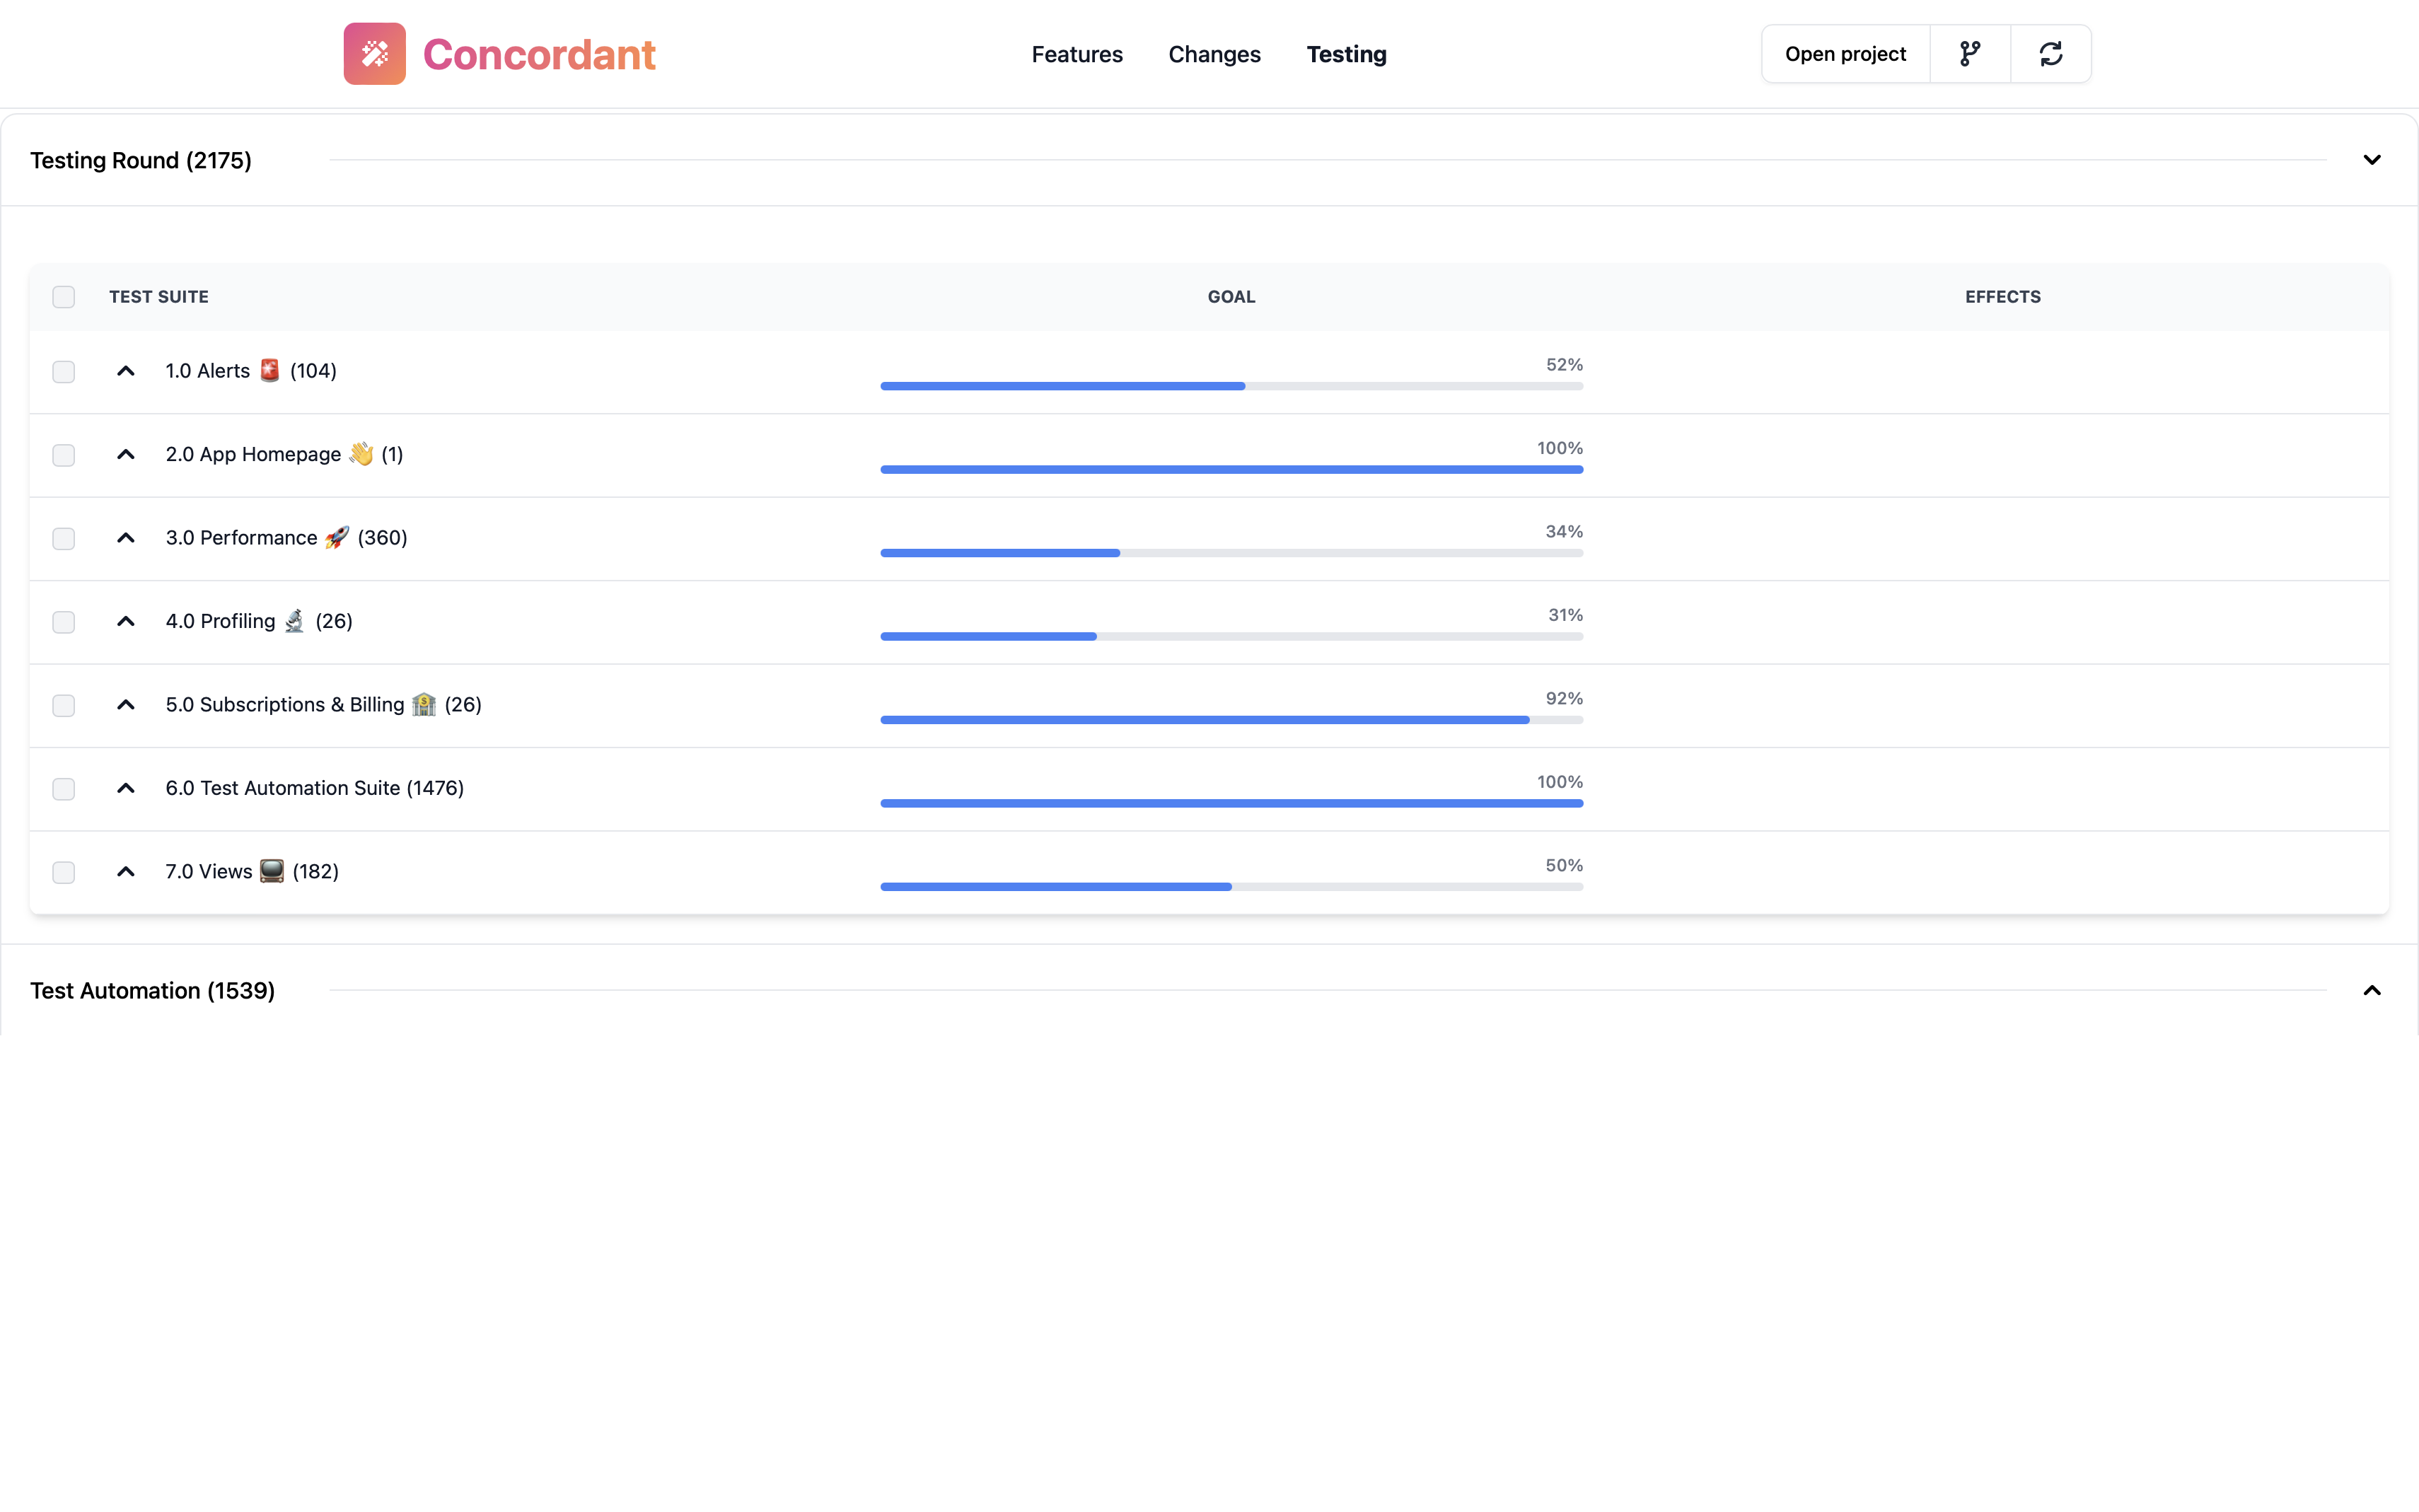Click the microscope icon beside 4.0 Profiling
The height and width of the screenshot is (1512, 2419).
coord(294,621)
